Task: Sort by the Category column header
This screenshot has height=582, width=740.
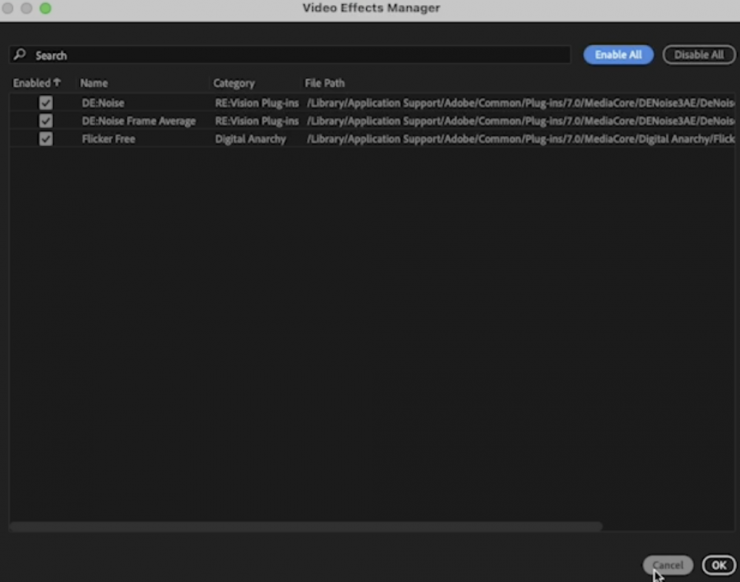Action: [234, 83]
